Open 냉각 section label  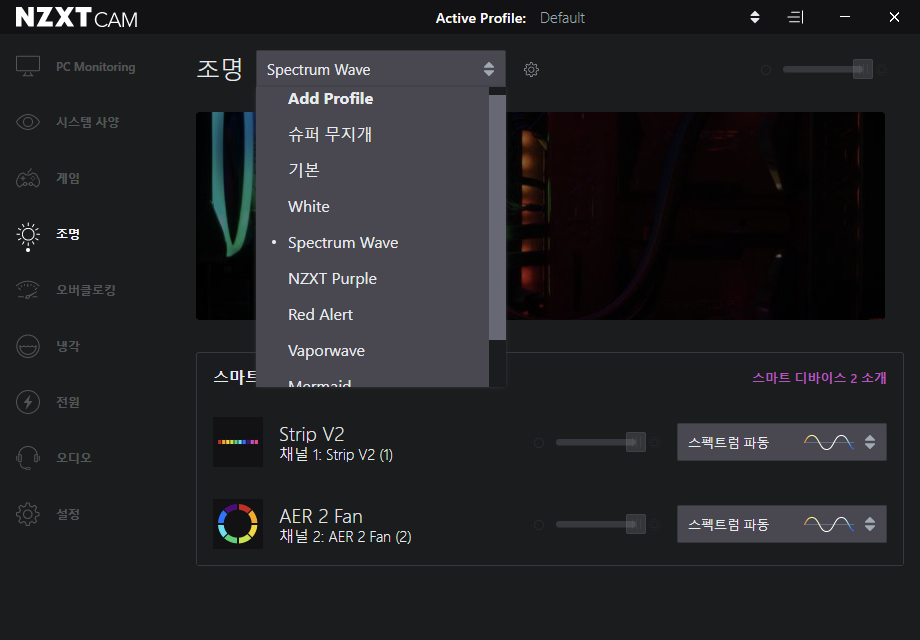pos(68,346)
